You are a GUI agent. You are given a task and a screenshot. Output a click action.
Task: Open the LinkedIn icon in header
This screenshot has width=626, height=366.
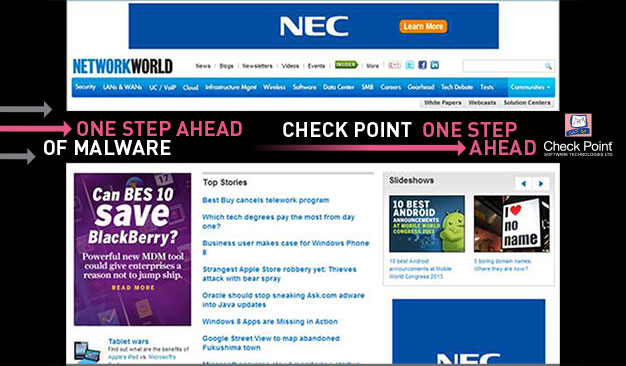[x=435, y=65]
